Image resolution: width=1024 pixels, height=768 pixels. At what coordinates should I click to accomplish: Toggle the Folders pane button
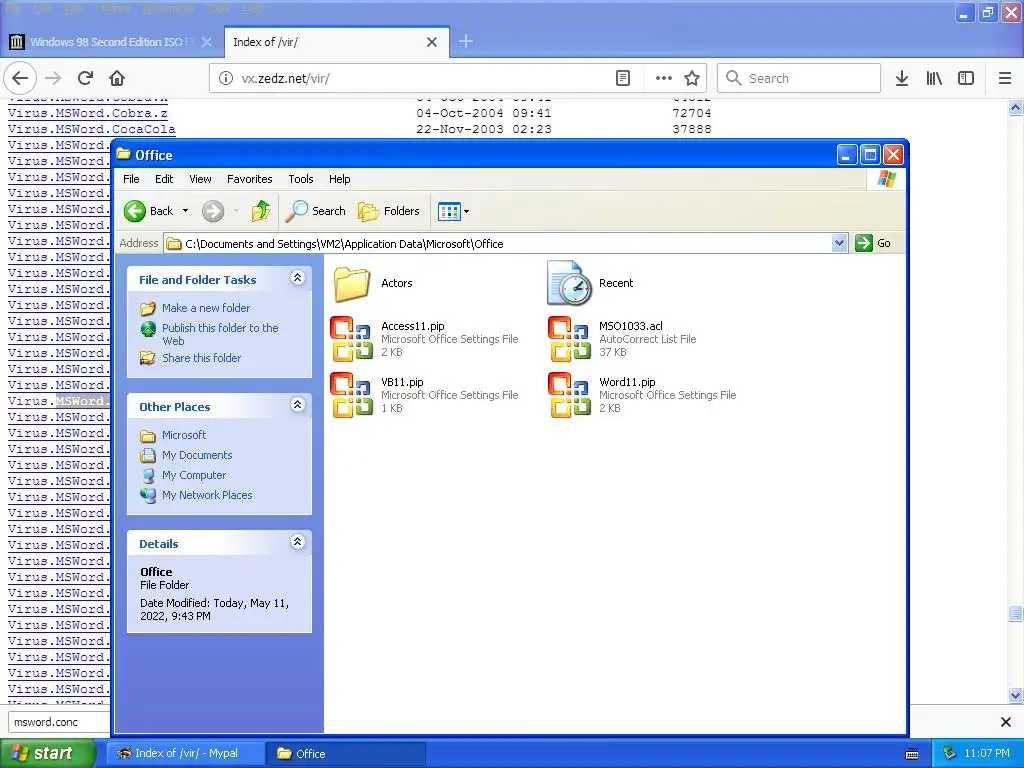coord(389,211)
